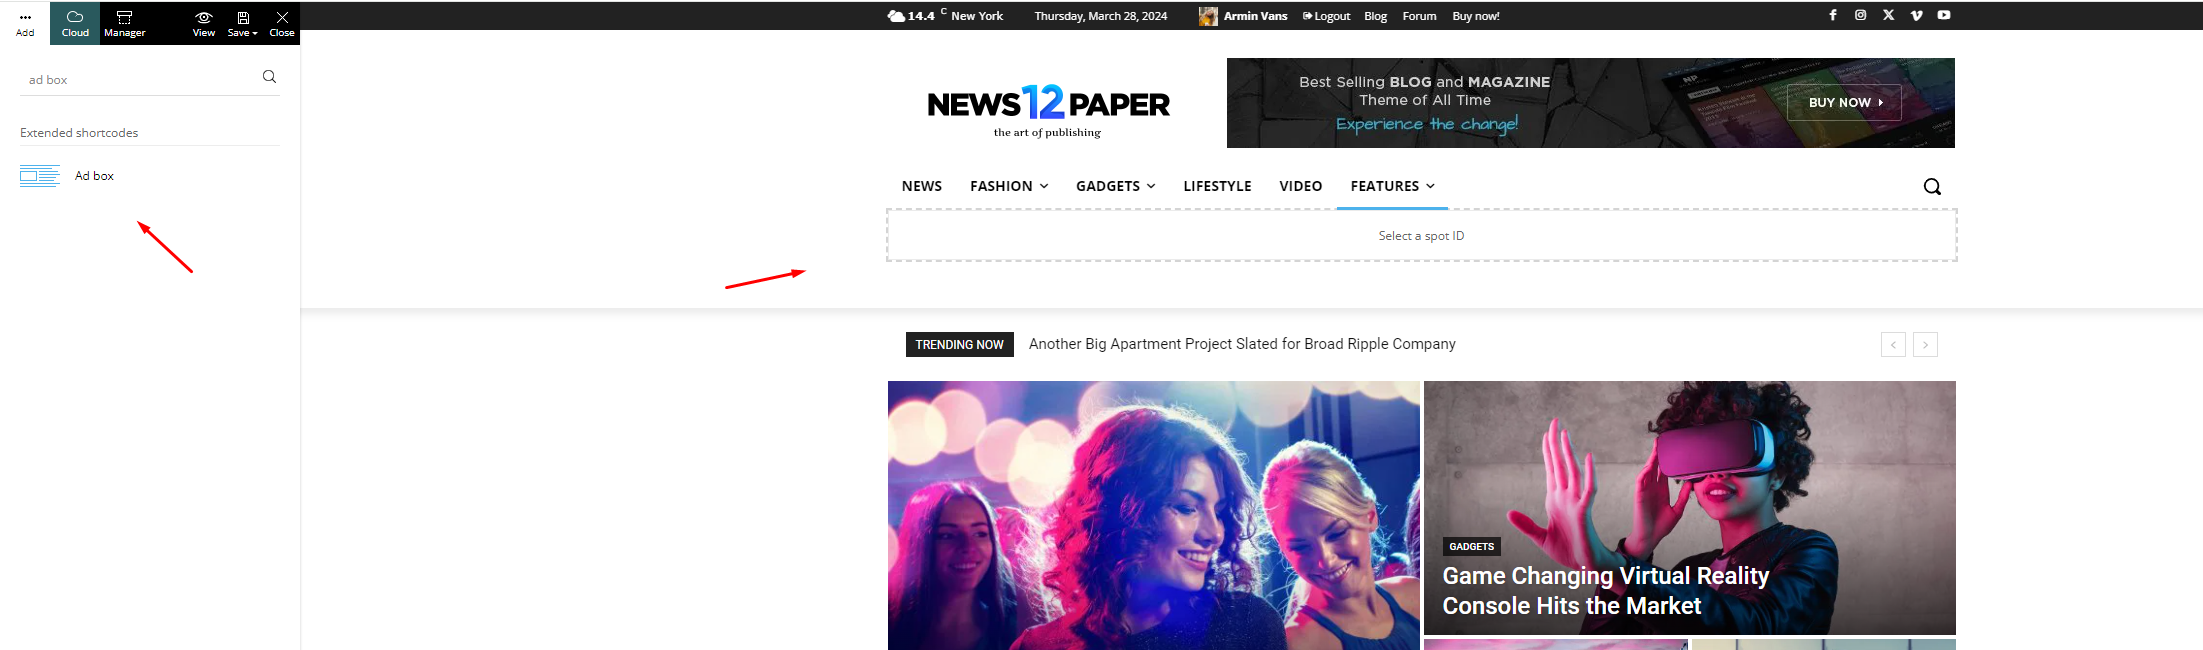
Task: Open the Instagram social icon
Action: tap(1861, 15)
